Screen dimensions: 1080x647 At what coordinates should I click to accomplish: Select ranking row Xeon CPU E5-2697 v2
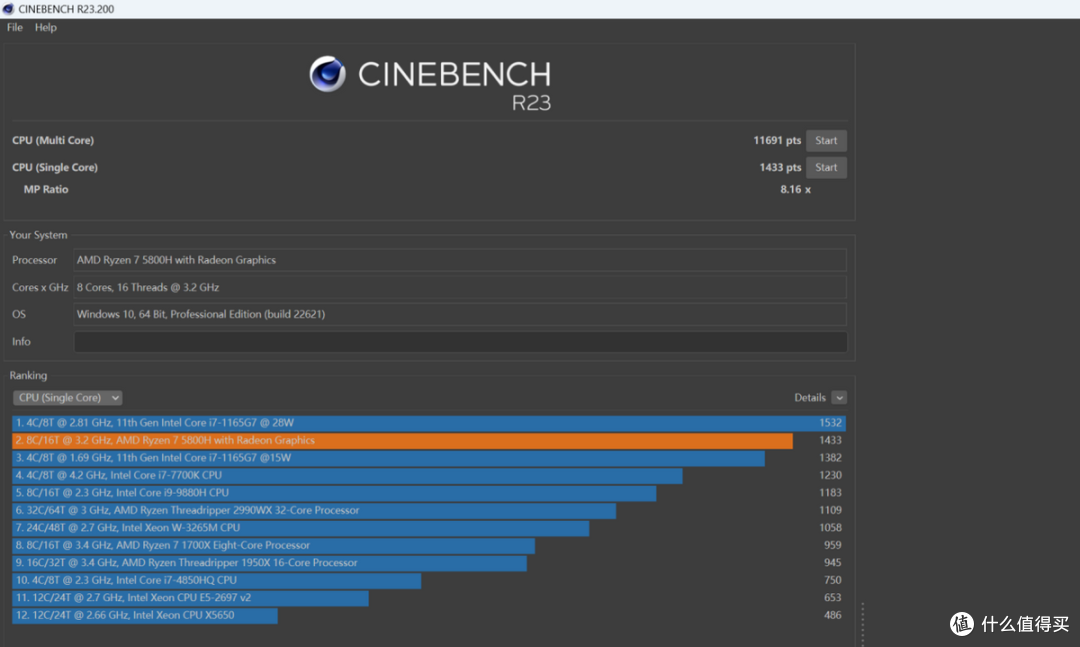(x=428, y=598)
